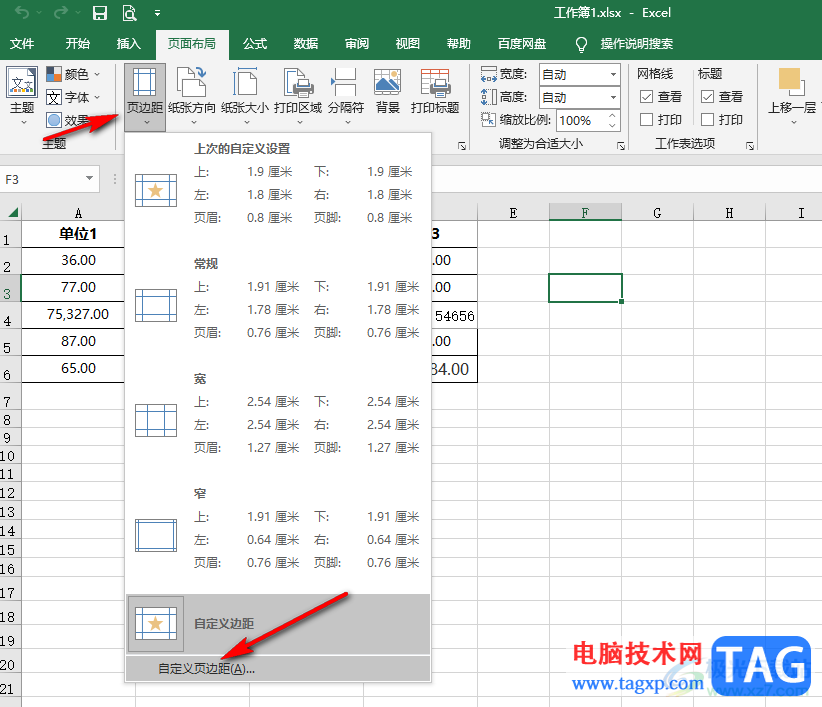Click the Name Box showing F3
This screenshot has height=707, width=822.
(42, 179)
